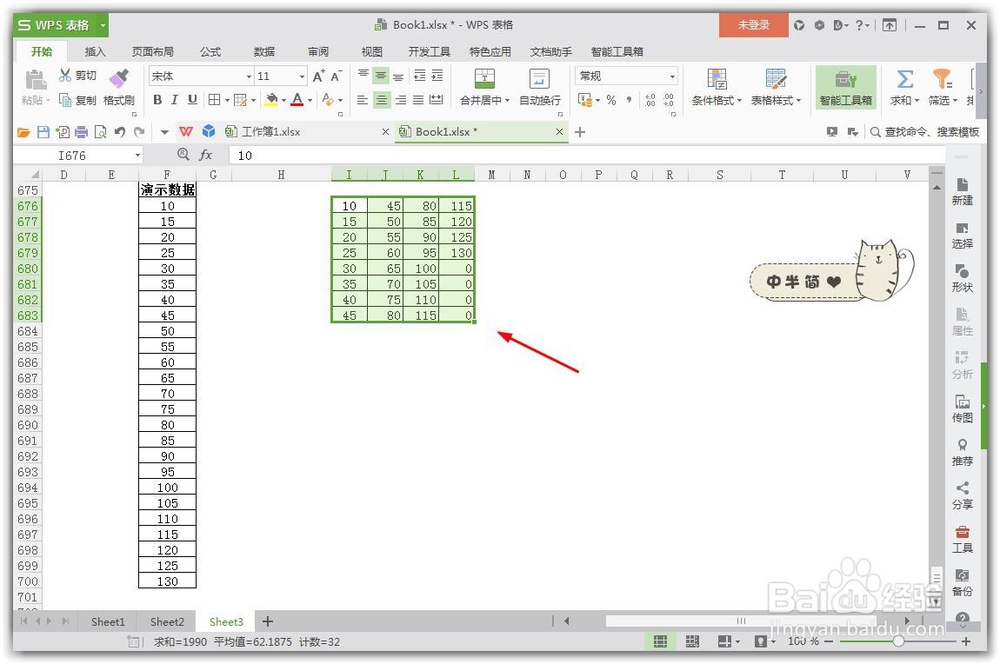Click the Copy (复制) button
This screenshot has height=664, width=1000.
(x=77, y=100)
